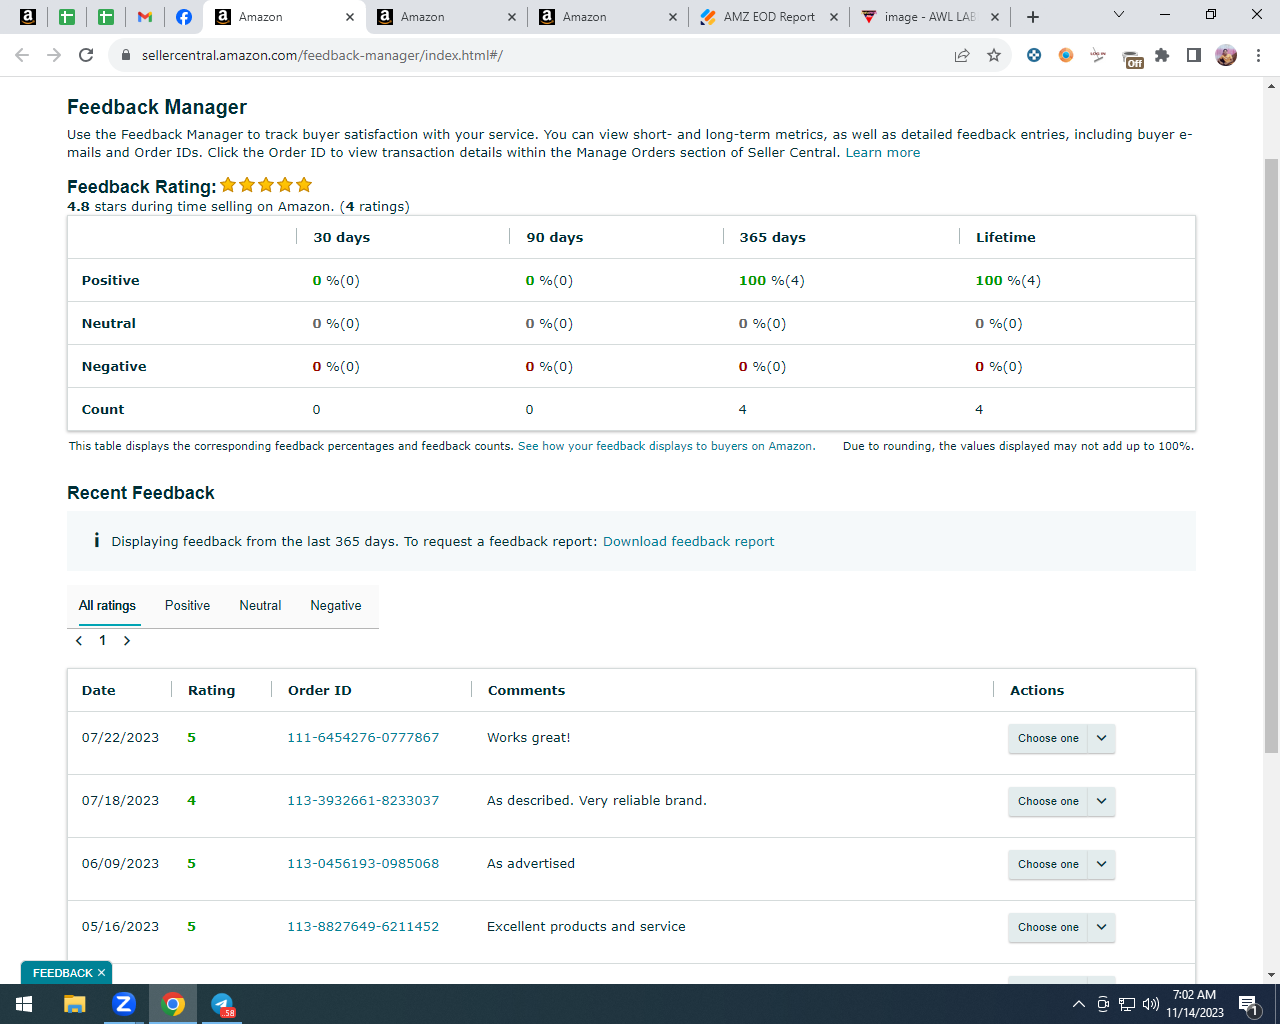Click Download feedback report
This screenshot has width=1280, height=1024.
[688, 542]
